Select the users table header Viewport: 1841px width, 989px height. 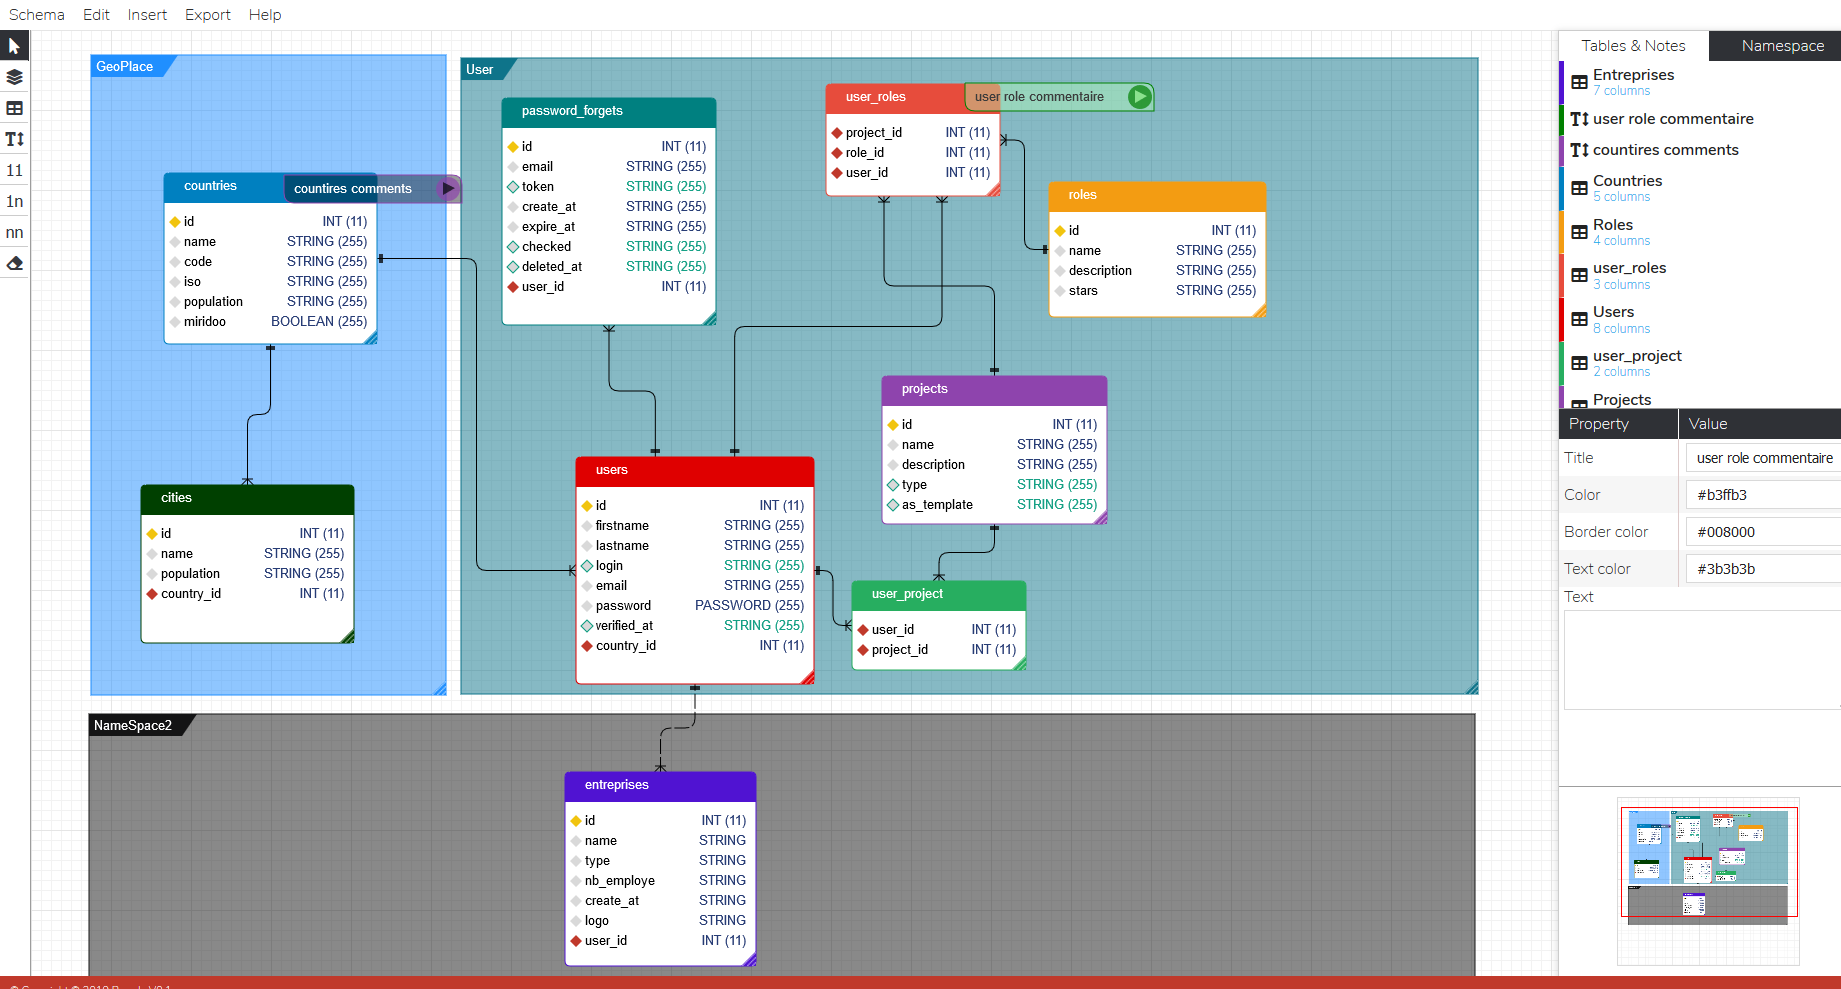(x=695, y=470)
